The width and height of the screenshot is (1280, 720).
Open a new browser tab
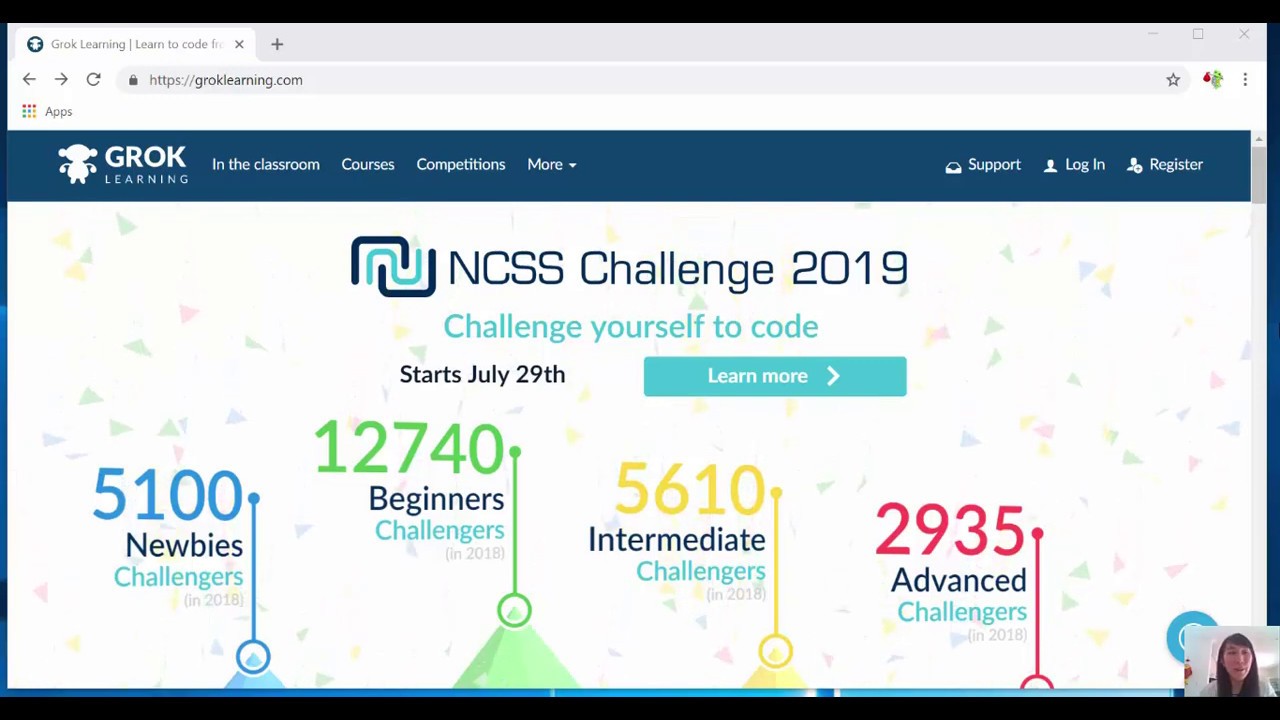[x=277, y=44]
